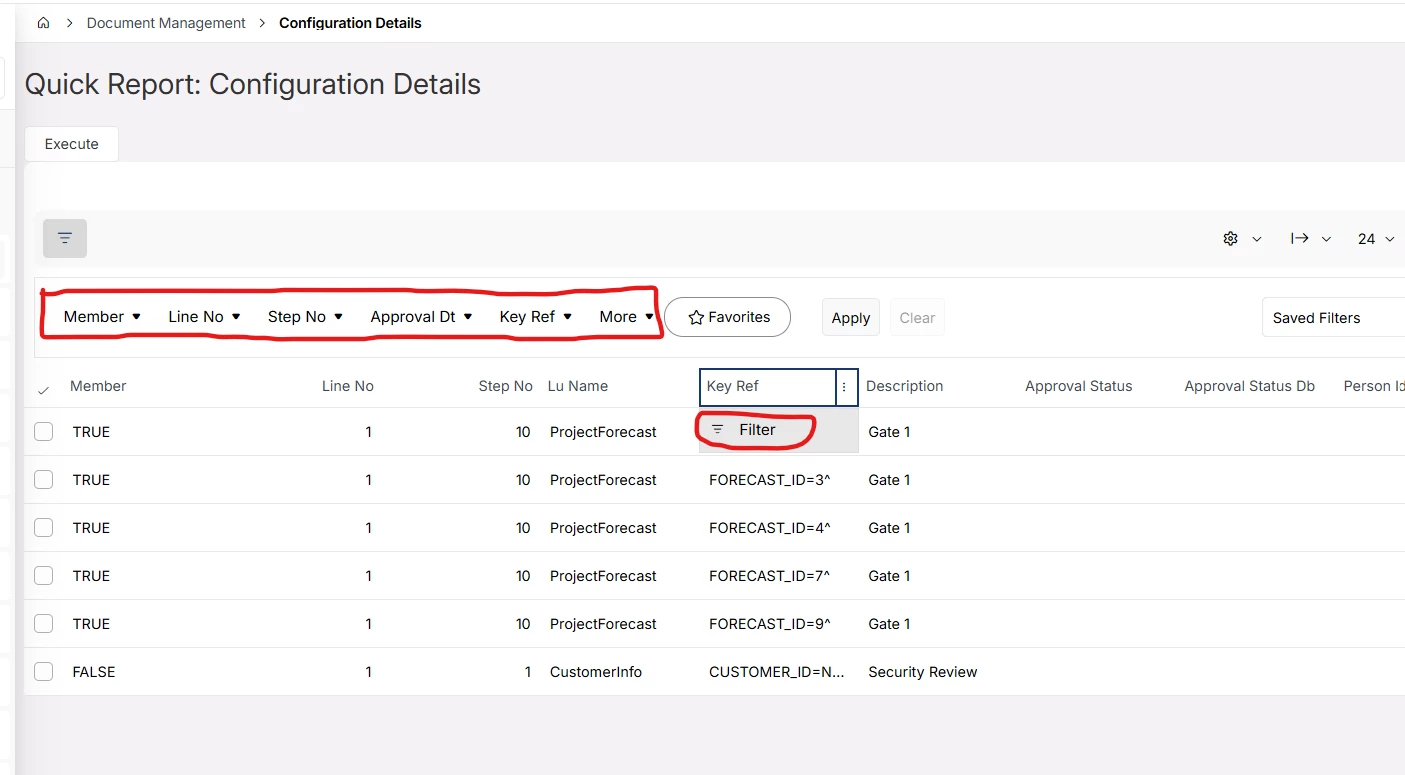Tick the CustomerInfo row checkbox
Screen dimensions: 1405x775
[44, 672]
